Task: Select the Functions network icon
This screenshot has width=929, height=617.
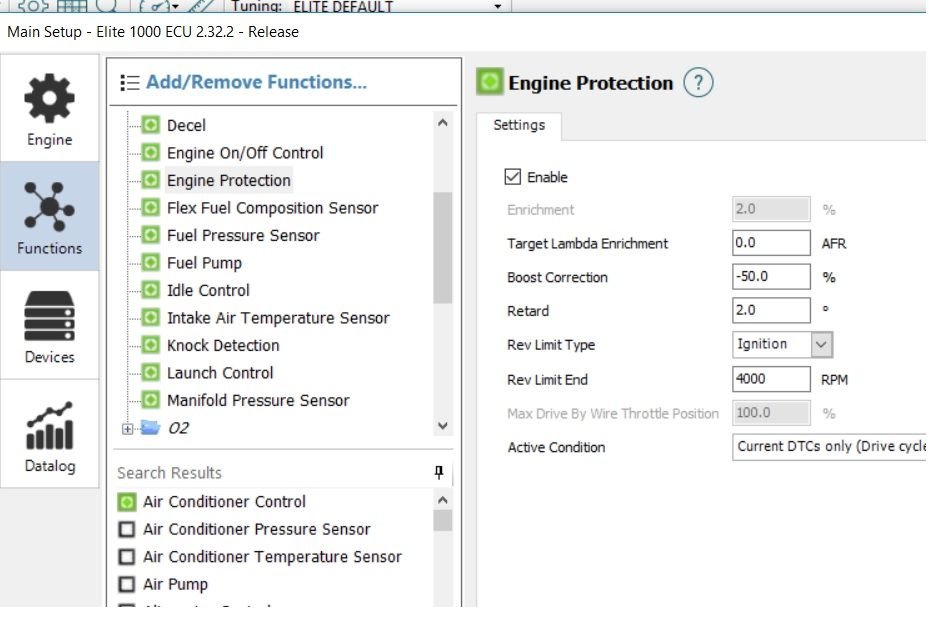Action: 49,206
